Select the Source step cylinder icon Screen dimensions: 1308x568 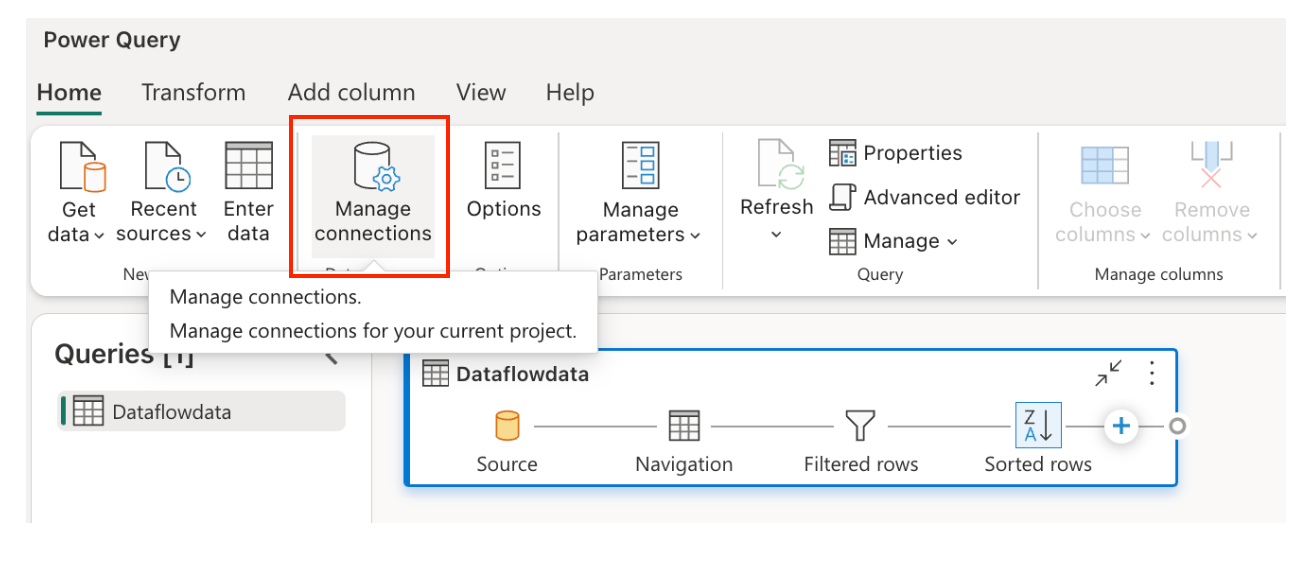pos(507,426)
